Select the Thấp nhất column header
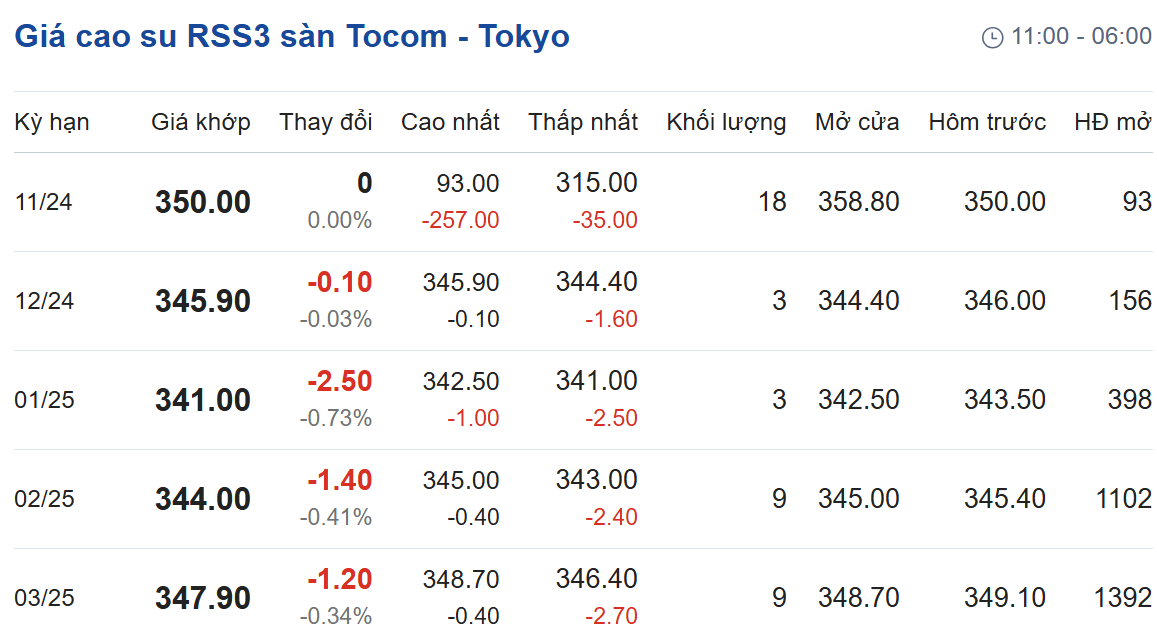Image resolution: width=1157 pixels, height=635 pixels. [x=583, y=122]
